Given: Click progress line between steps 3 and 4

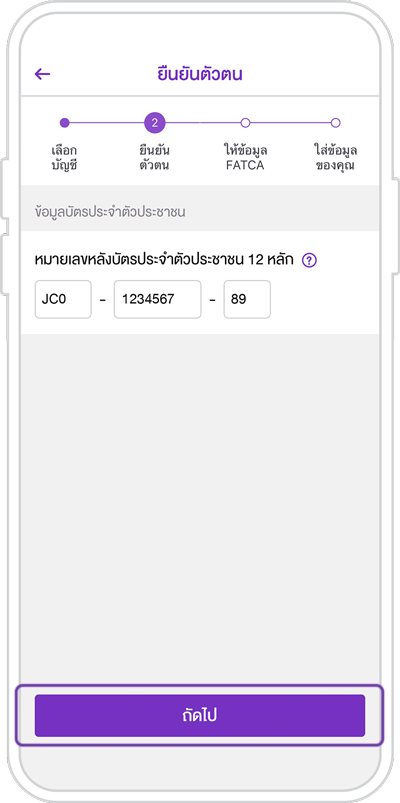Looking at the screenshot, I should 290,123.
